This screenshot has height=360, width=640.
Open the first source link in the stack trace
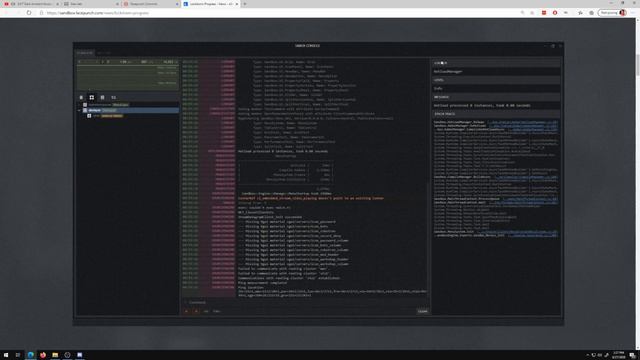coord(522,122)
